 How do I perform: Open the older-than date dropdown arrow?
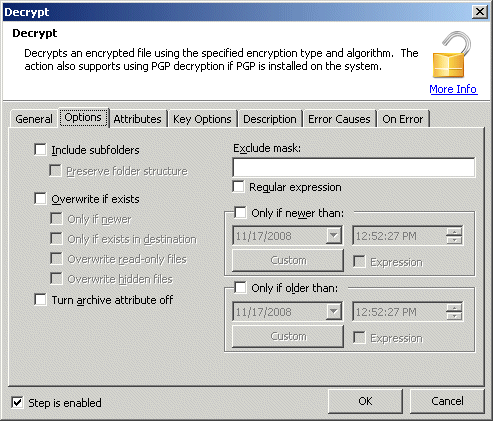tap(333, 312)
